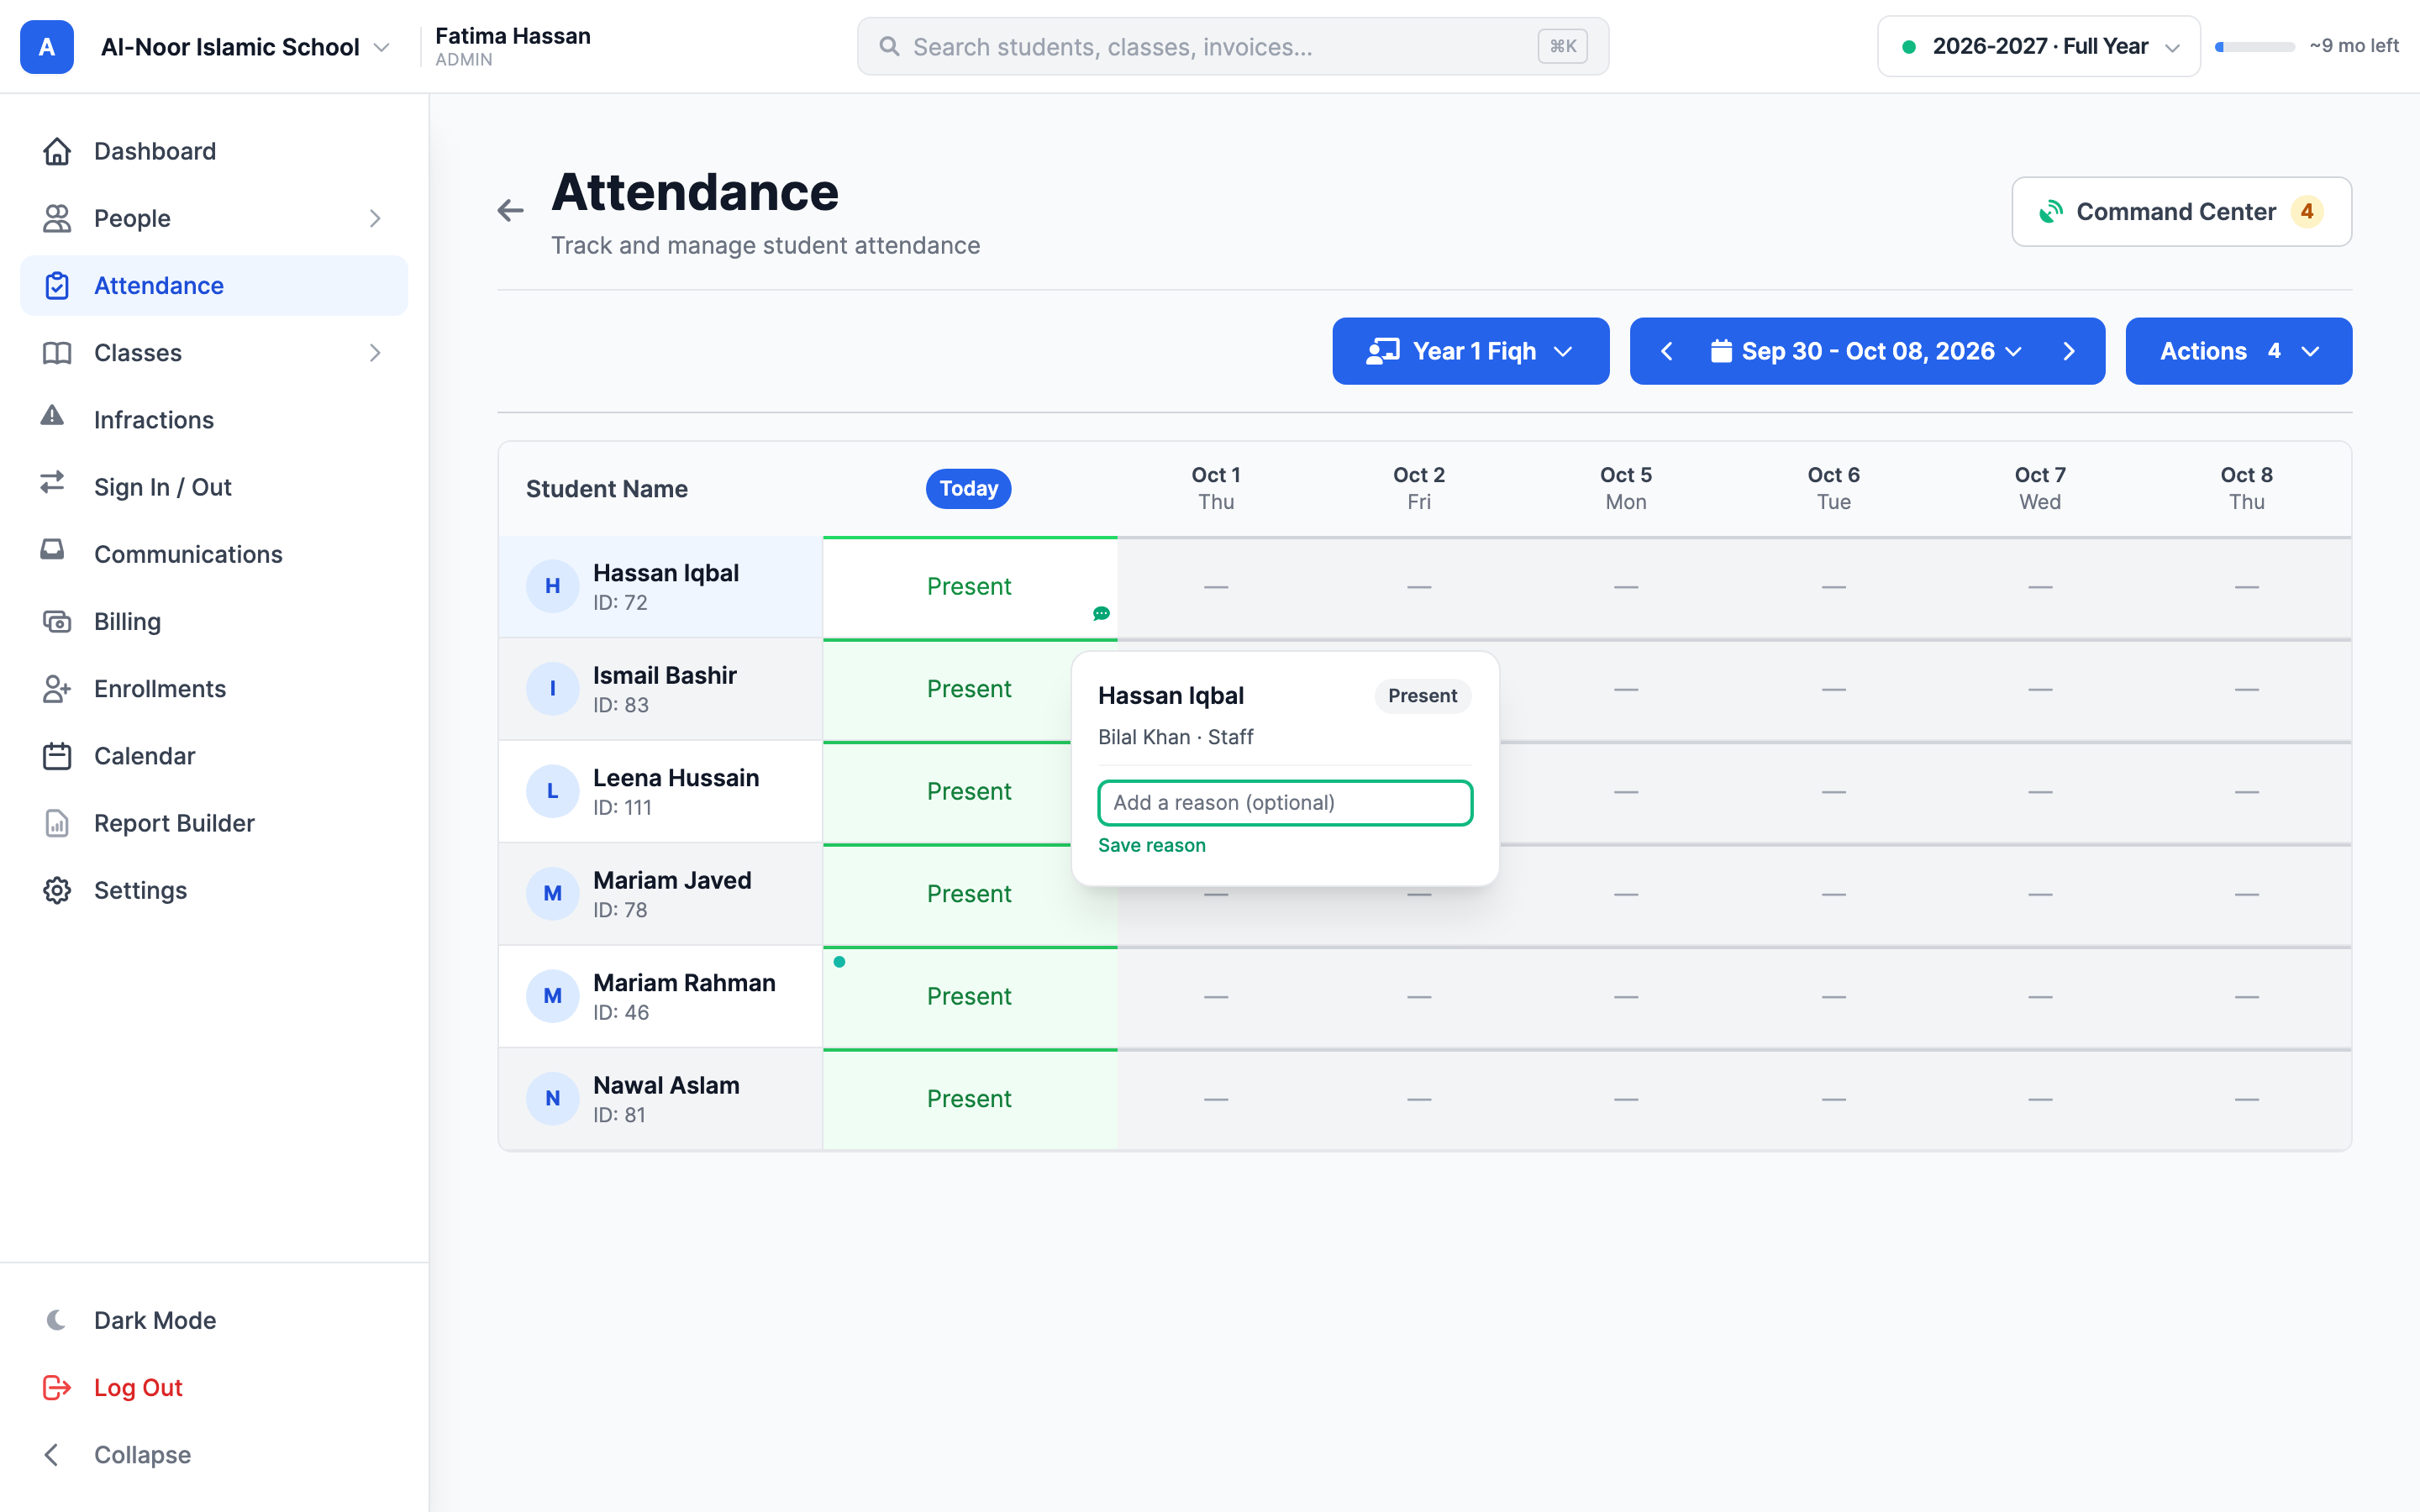
Task: Click Hassan Iqbal's H avatar
Action: coord(552,586)
